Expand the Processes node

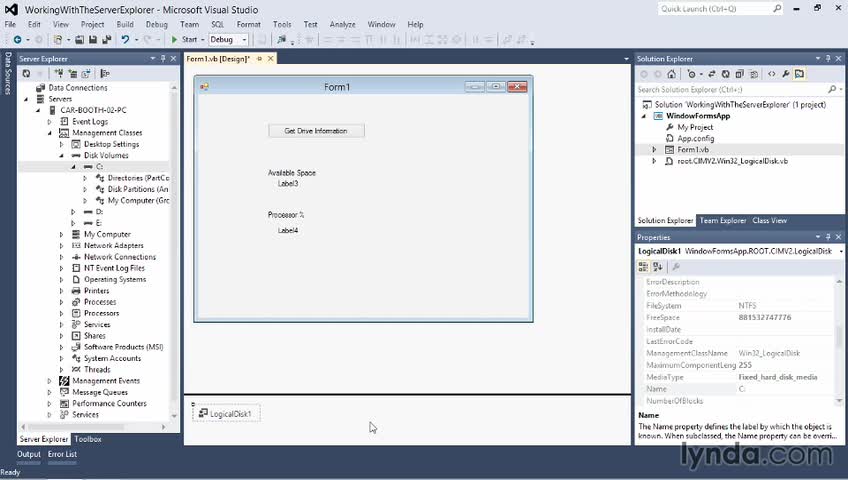(x=61, y=302)
